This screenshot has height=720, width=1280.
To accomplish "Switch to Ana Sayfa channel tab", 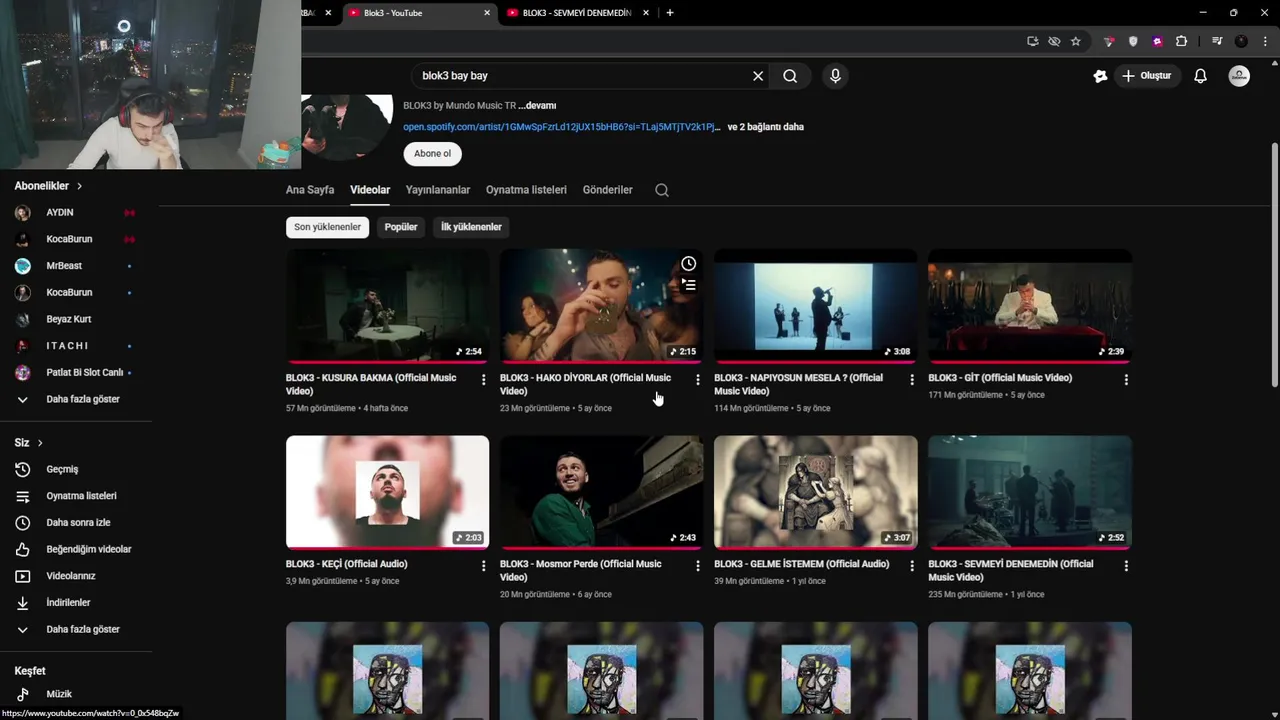I will [310, 190].
